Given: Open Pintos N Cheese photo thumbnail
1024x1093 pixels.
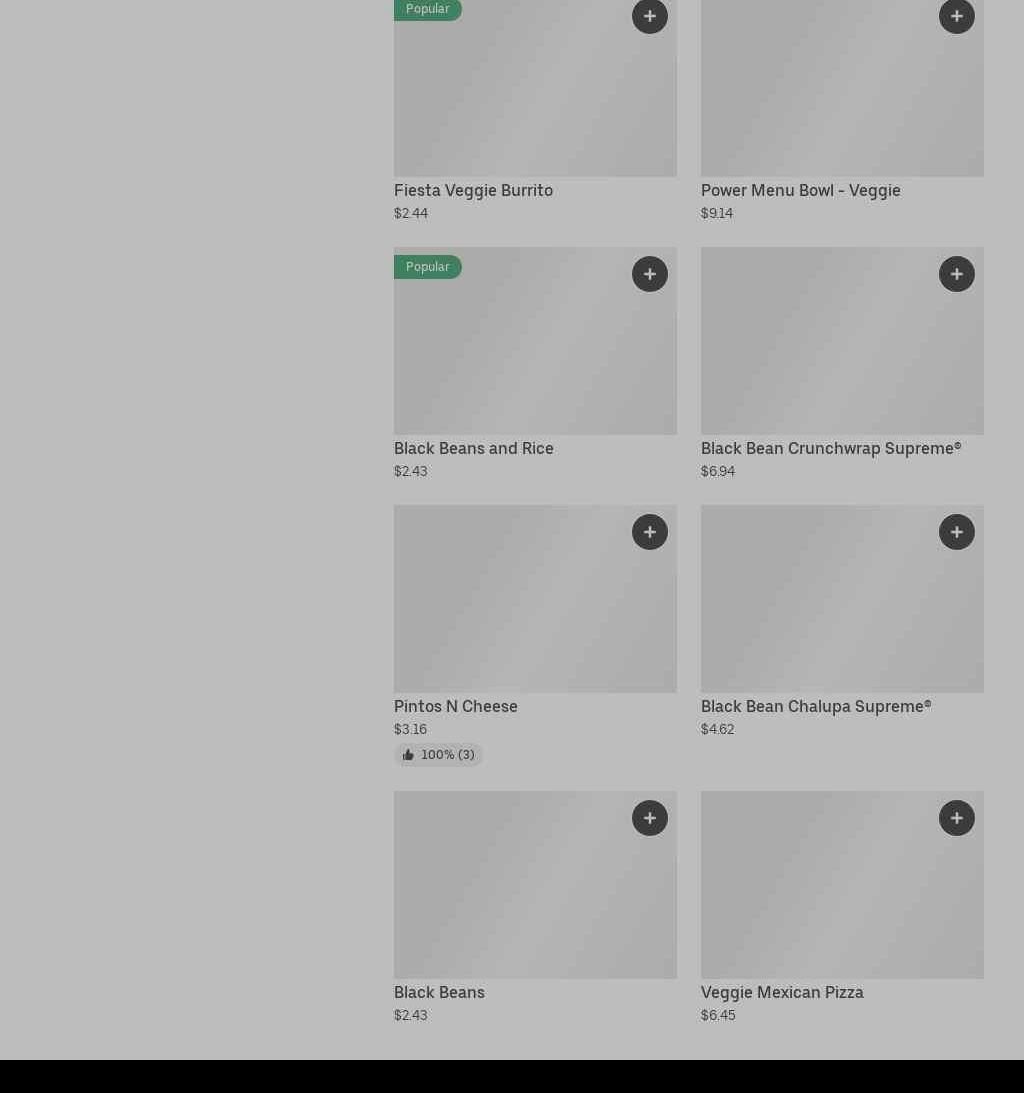Looking at the screenshot, I should [535, 608].
